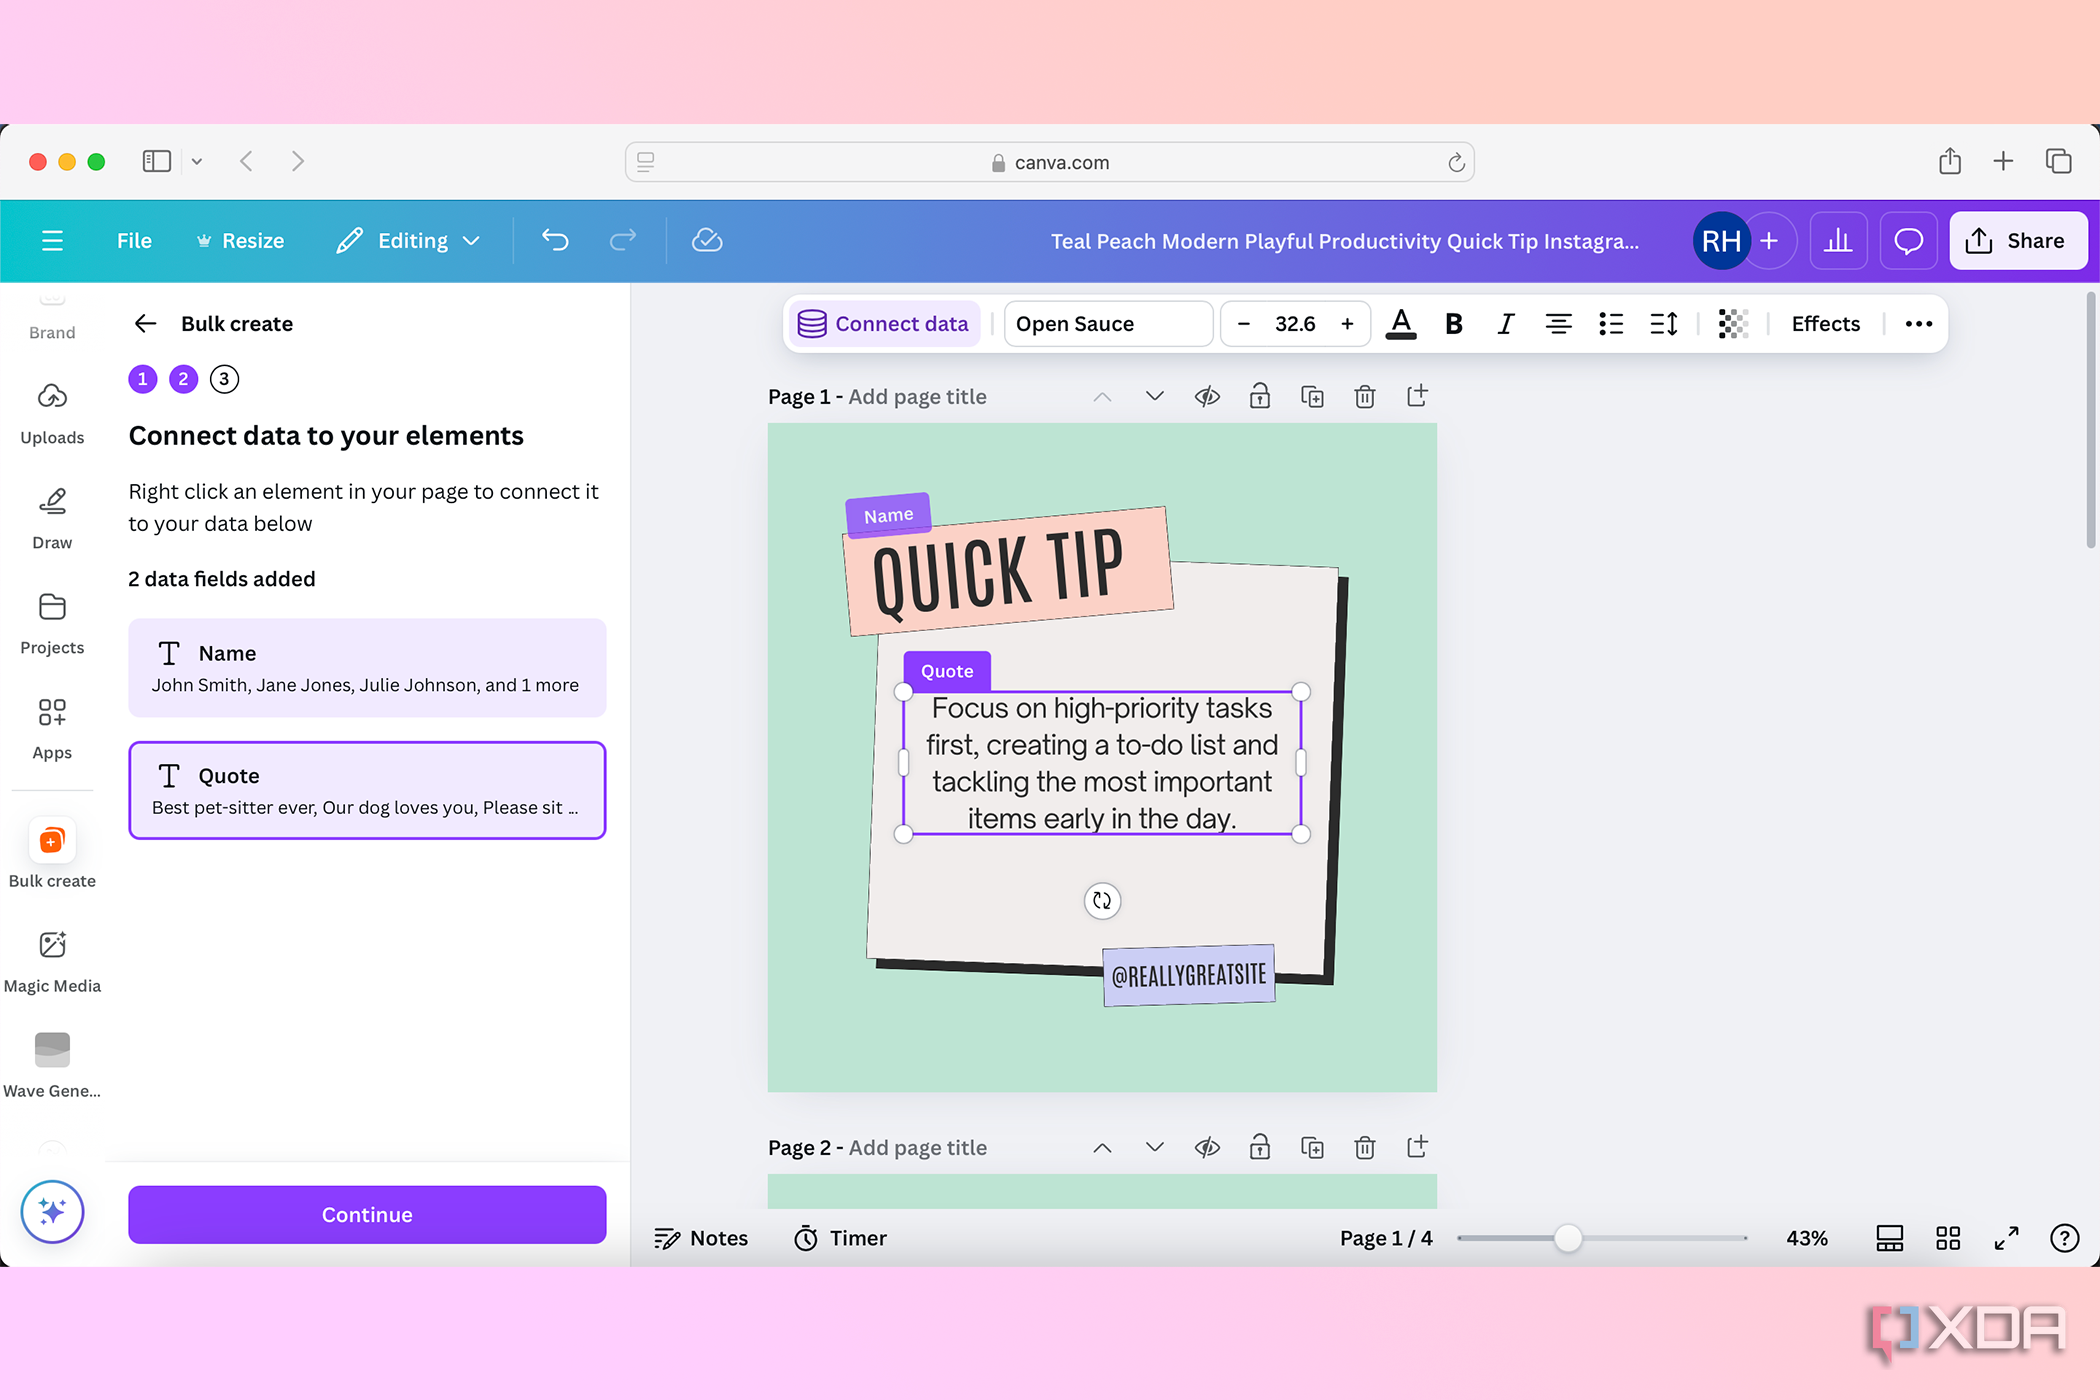Lock Page 2
The height and width of the screenshot is (1400, 2100).
[x=1260, y=1147]
